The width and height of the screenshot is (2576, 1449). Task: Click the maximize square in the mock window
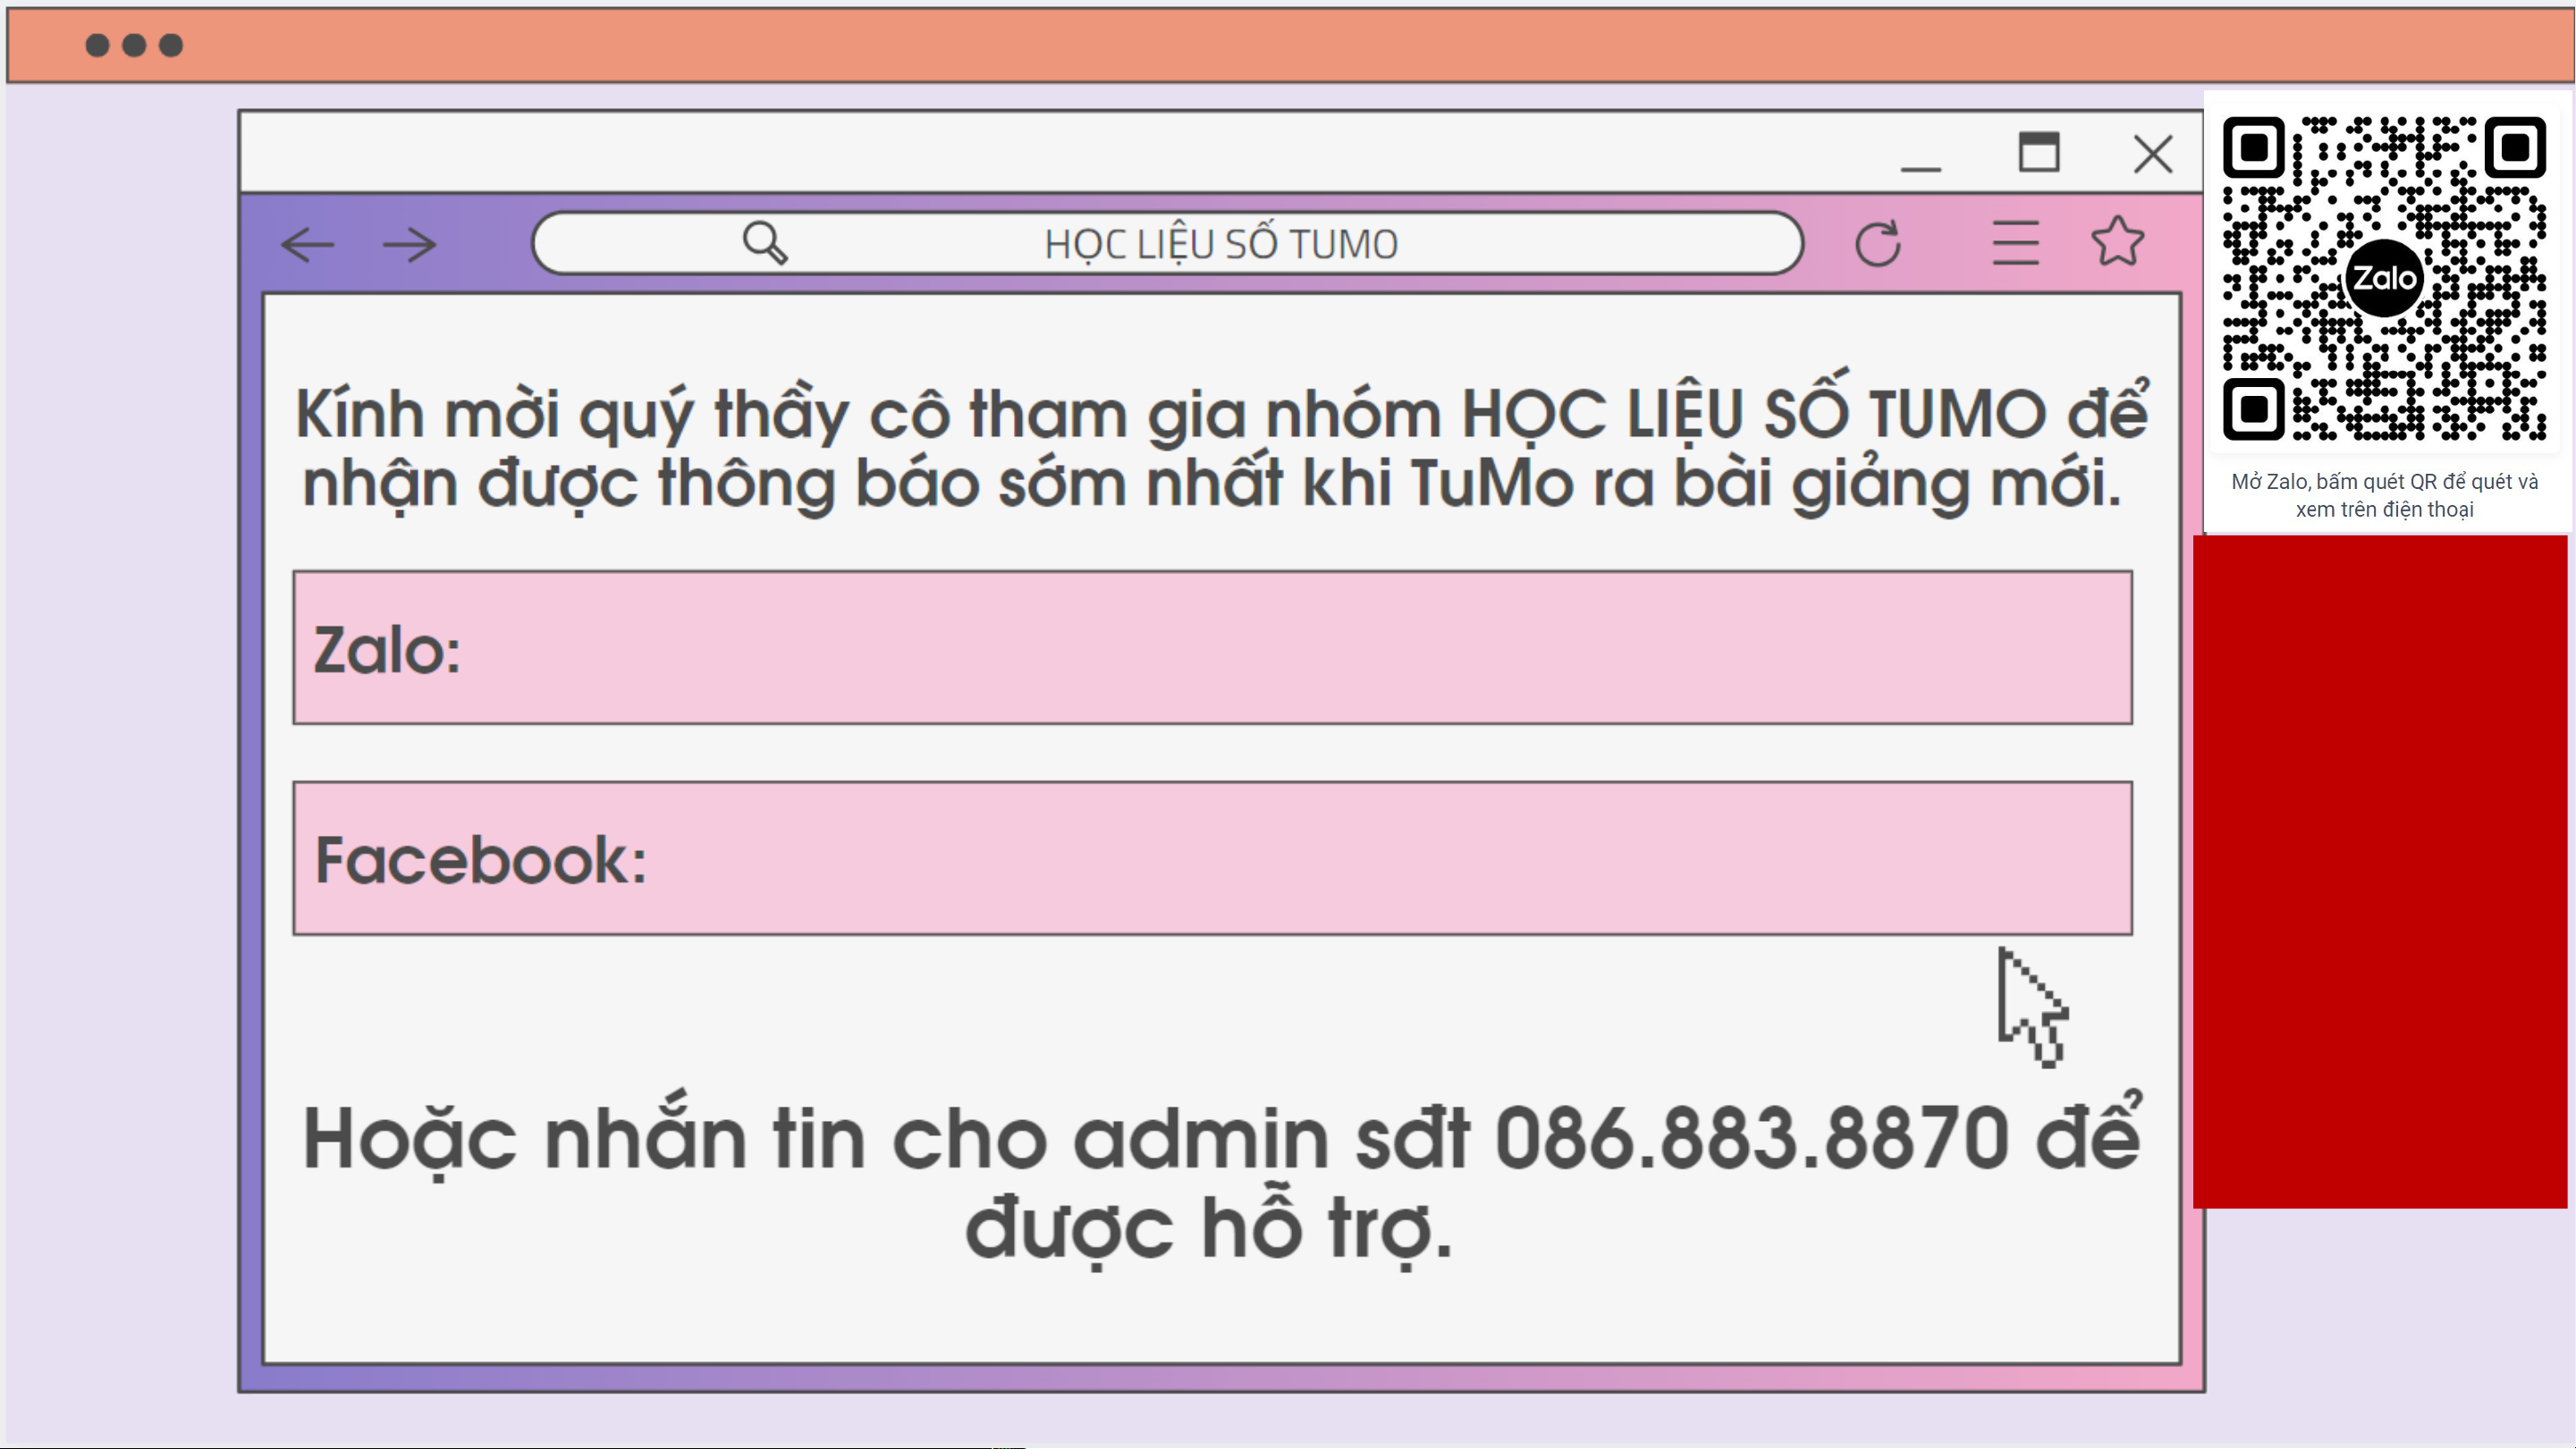point(2039,152)
